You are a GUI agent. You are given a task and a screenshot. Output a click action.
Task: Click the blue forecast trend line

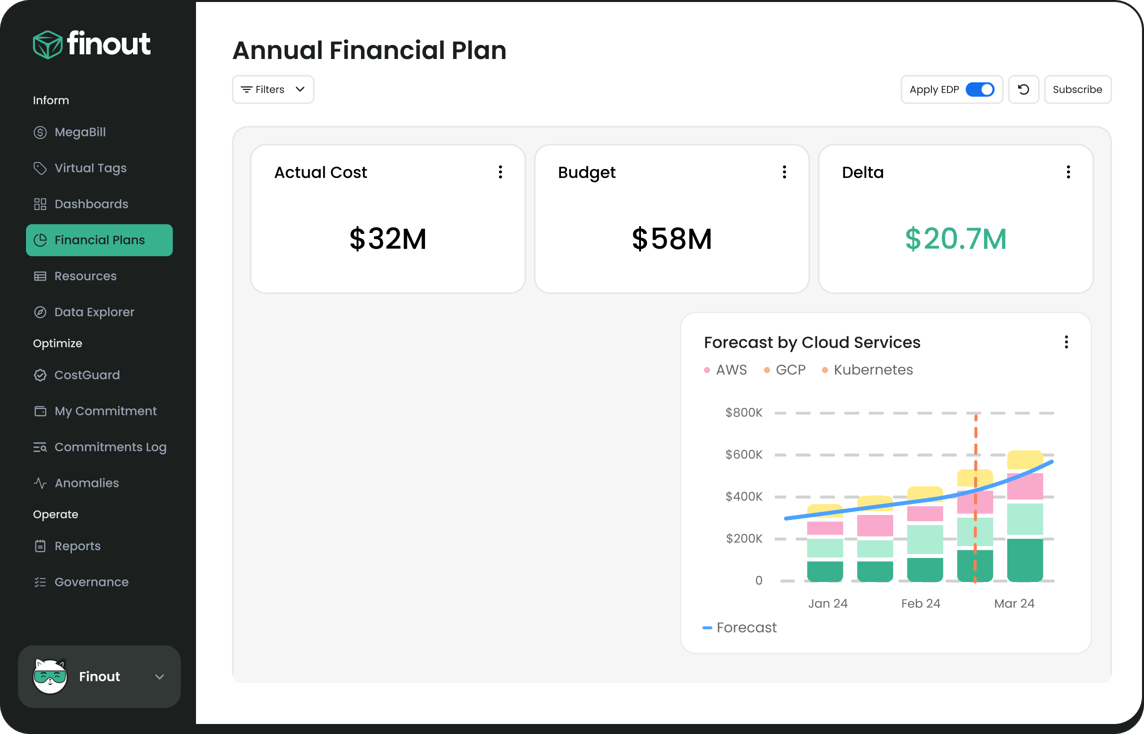(919, 500)
